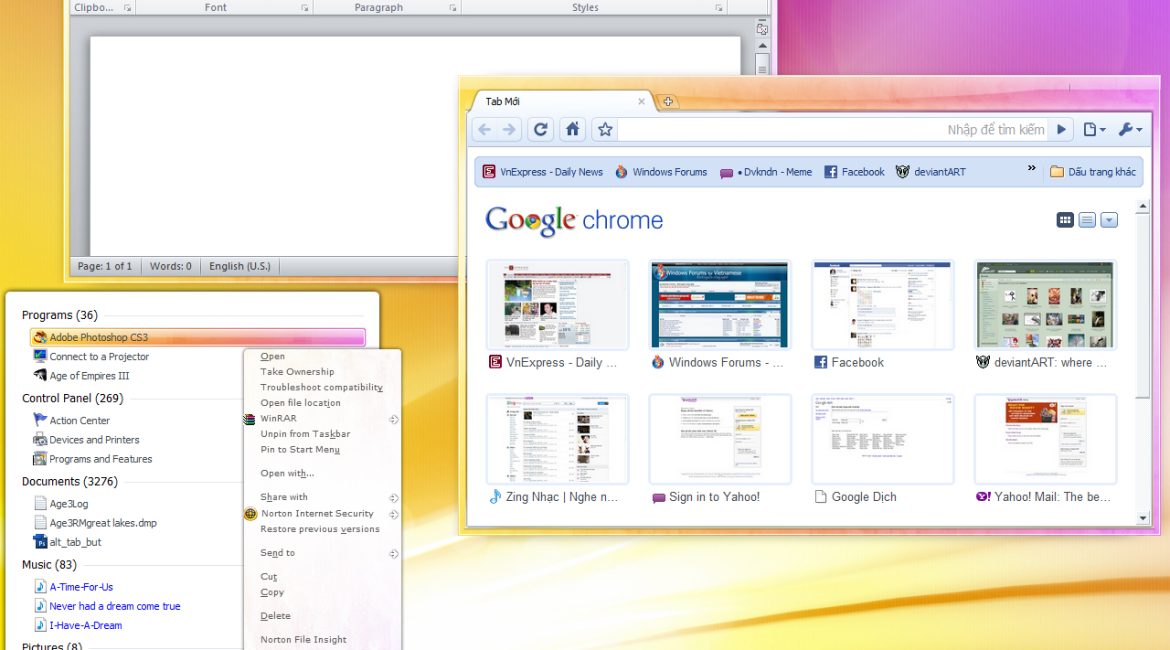Play Never had a dream come true

[107, 607]
